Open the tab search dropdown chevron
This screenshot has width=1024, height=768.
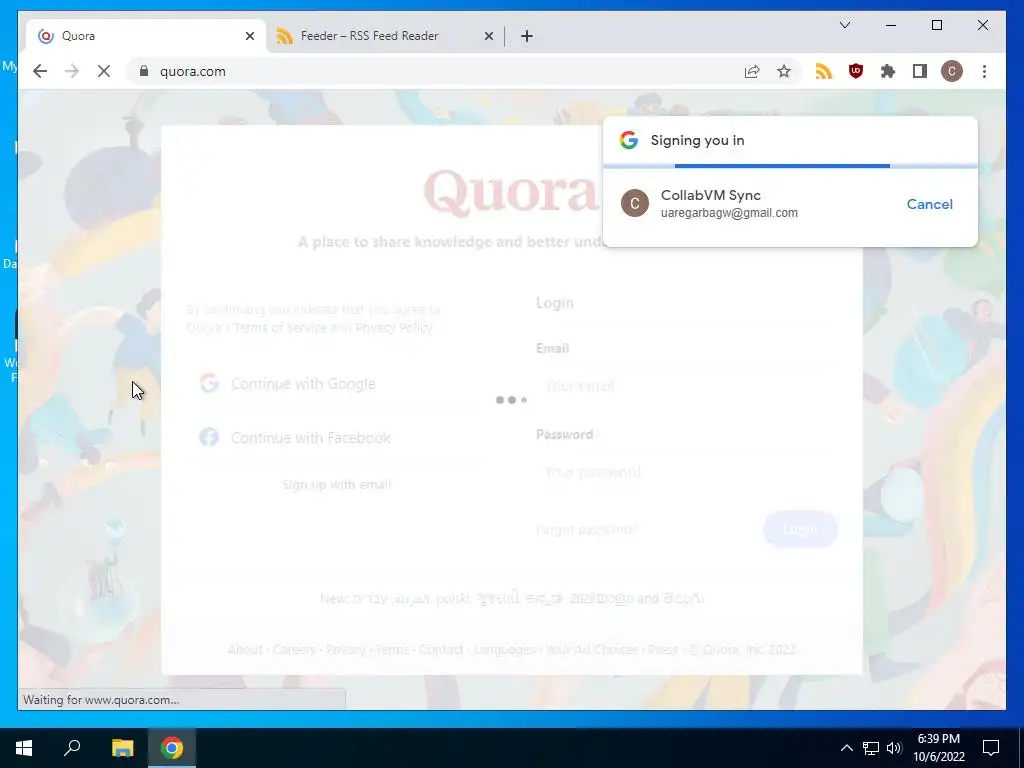point(844,25)
